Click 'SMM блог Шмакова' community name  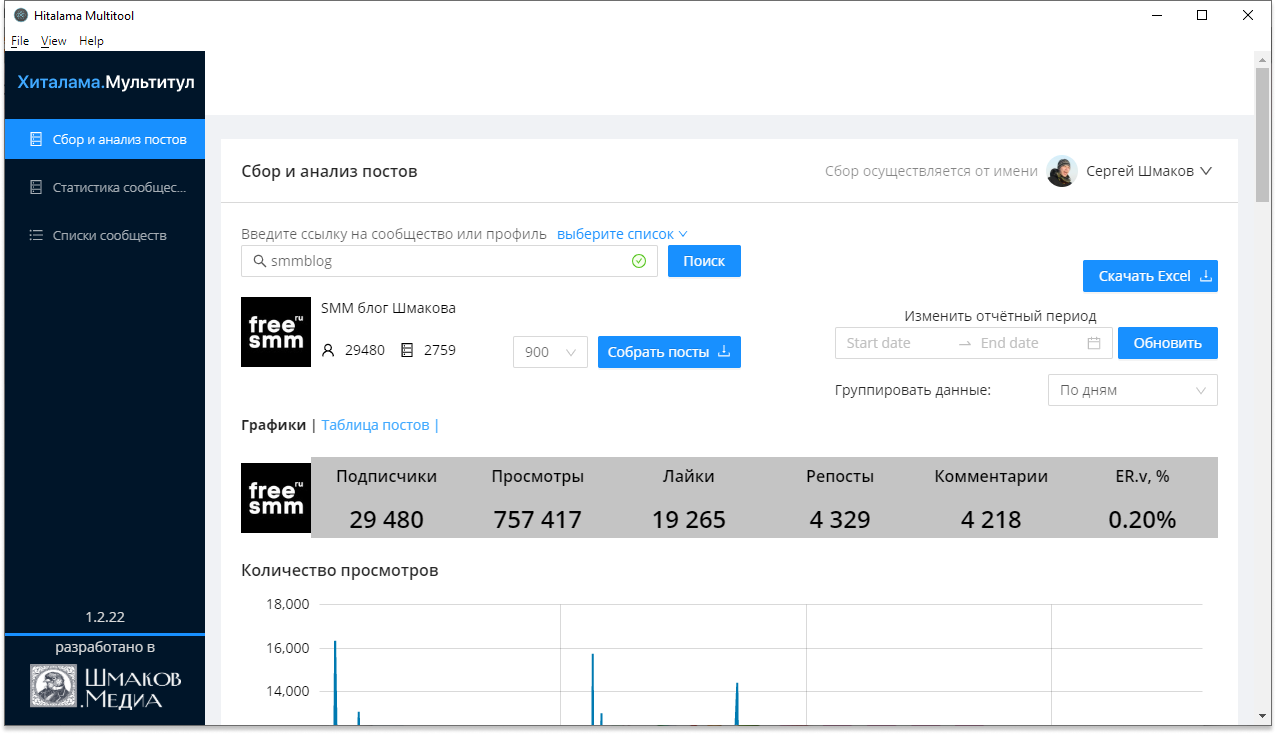coord(388,308)
